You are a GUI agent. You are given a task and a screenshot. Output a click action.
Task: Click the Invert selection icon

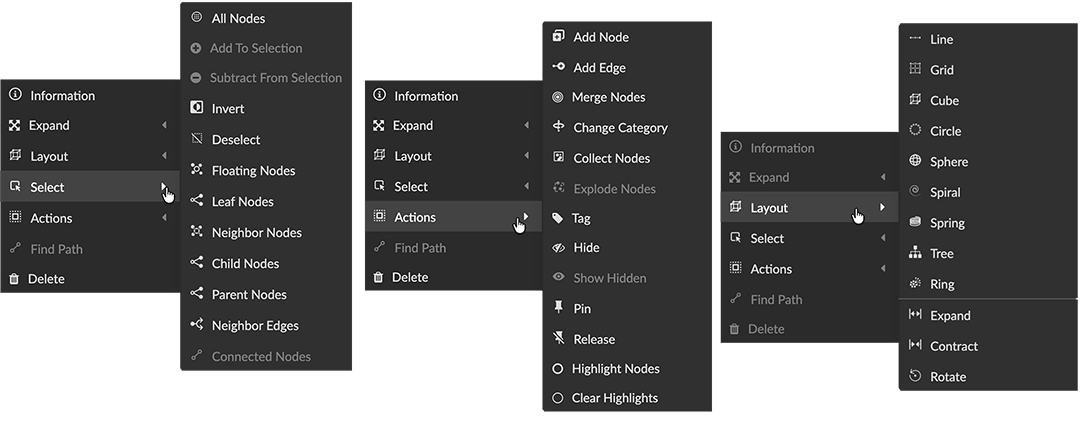coord(196,108)
